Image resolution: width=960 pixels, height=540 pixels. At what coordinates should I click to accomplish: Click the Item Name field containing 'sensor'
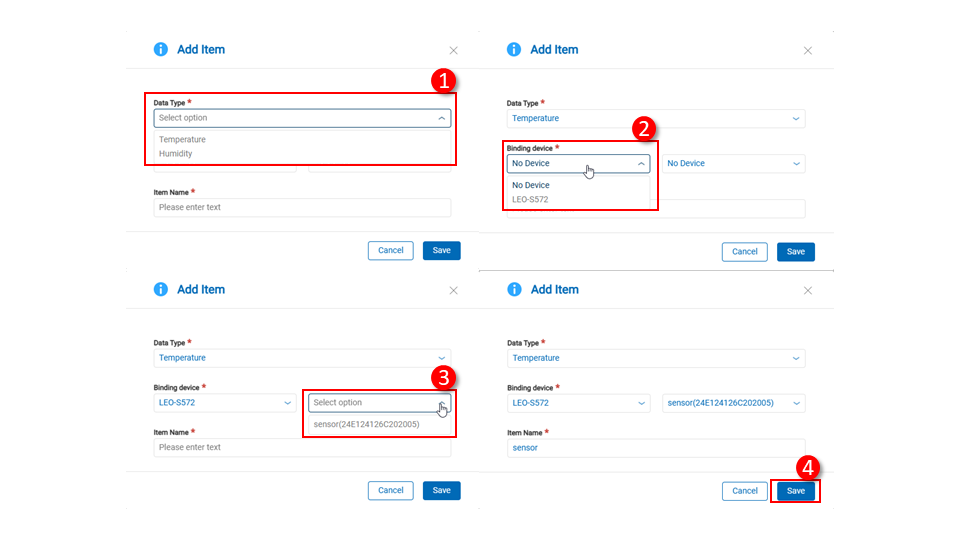pyautogui.click(x=656, y=448)
